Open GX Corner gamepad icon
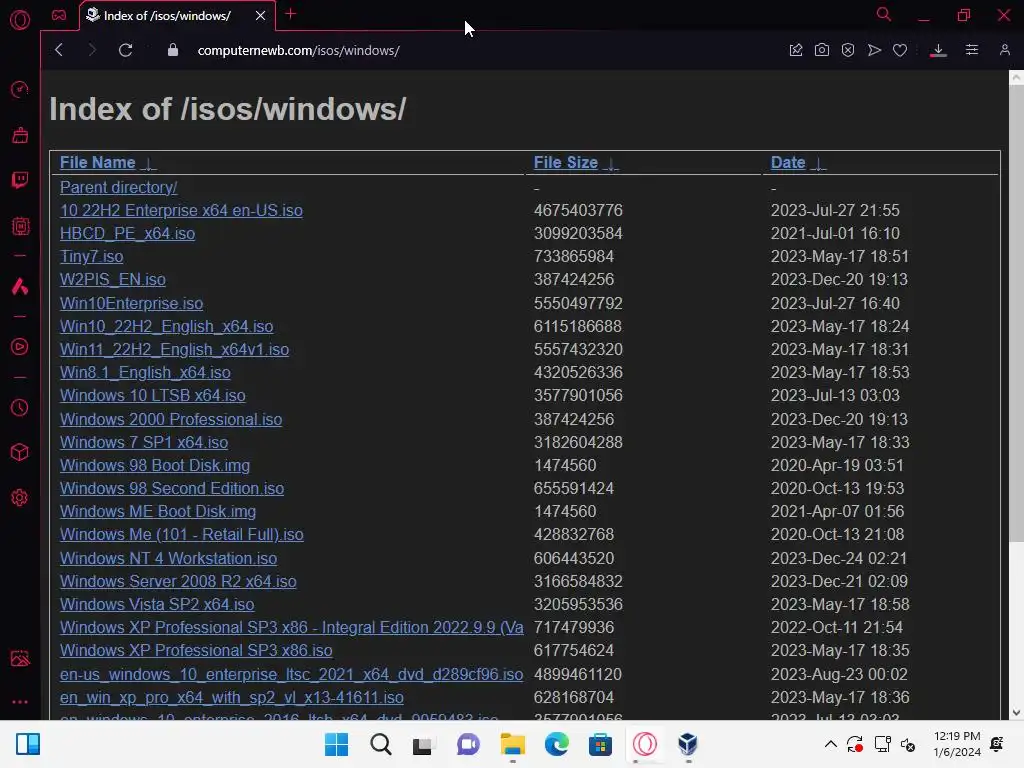 point(59,15)
